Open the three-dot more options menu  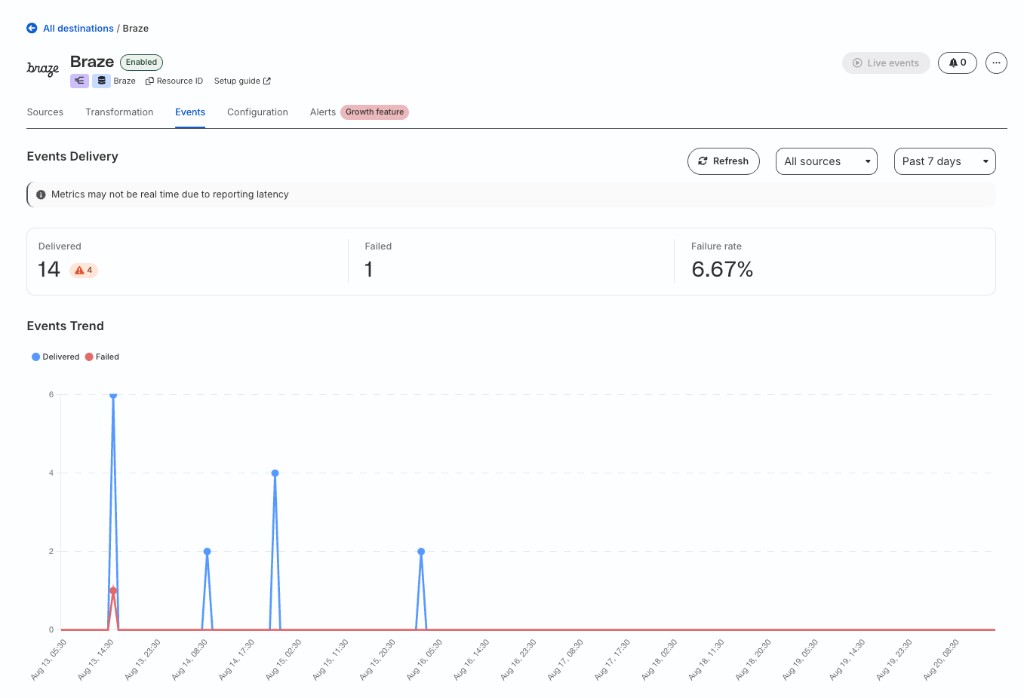click(996, 63)
